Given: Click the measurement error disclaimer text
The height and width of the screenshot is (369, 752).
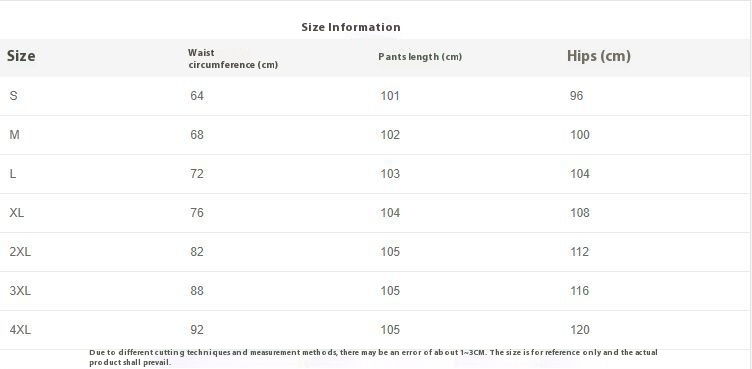Looking at the screenshot, I should pyautogui.click(x=373, y=357).
